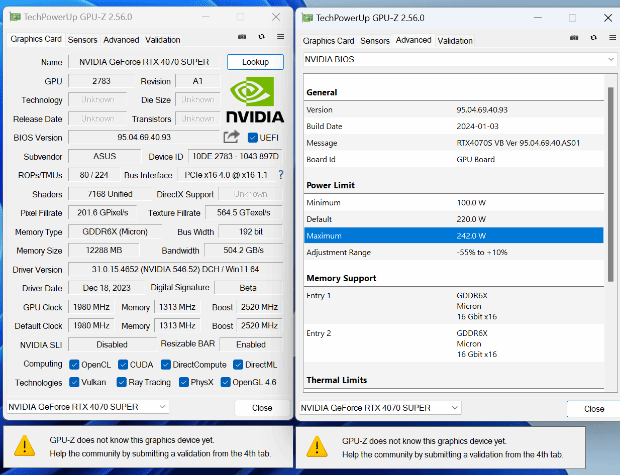
Task: Click the Lookup button
Action: (255, 62)
